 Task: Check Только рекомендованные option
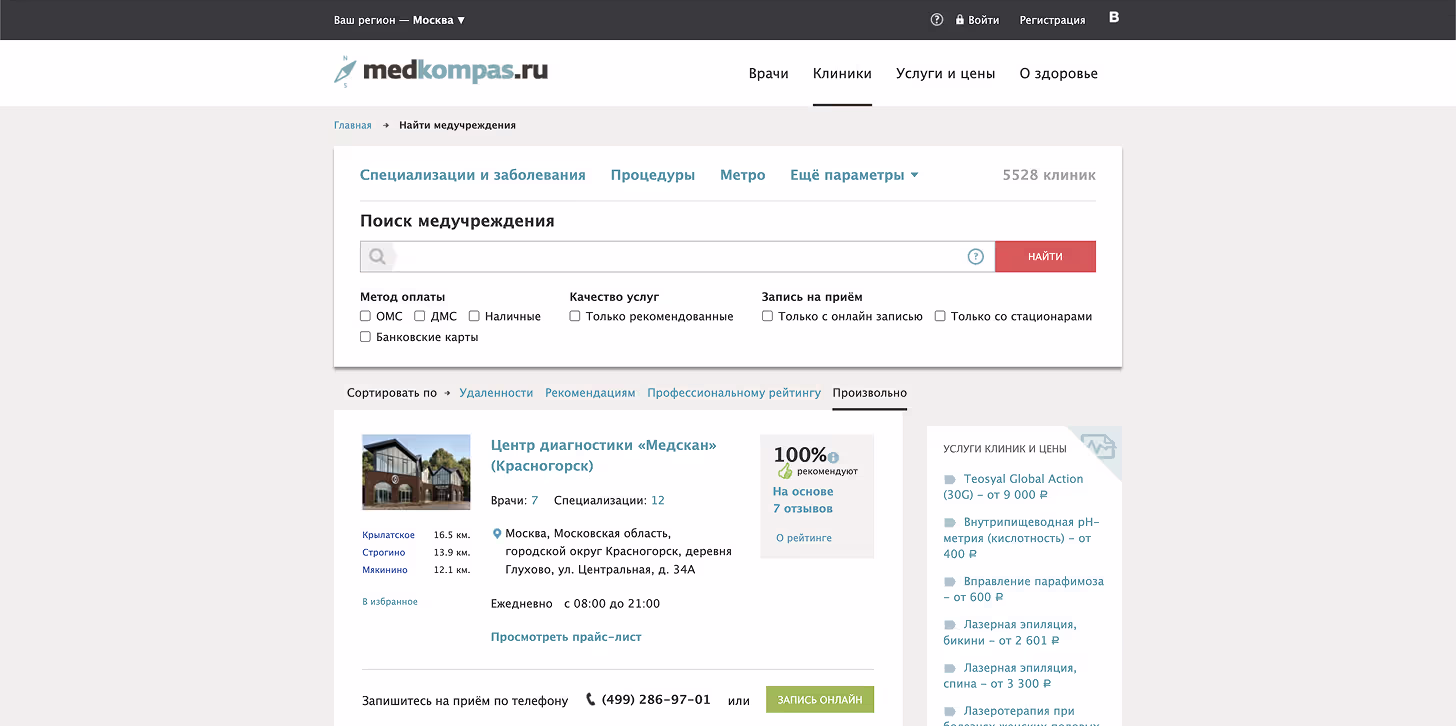click(575, 316)
